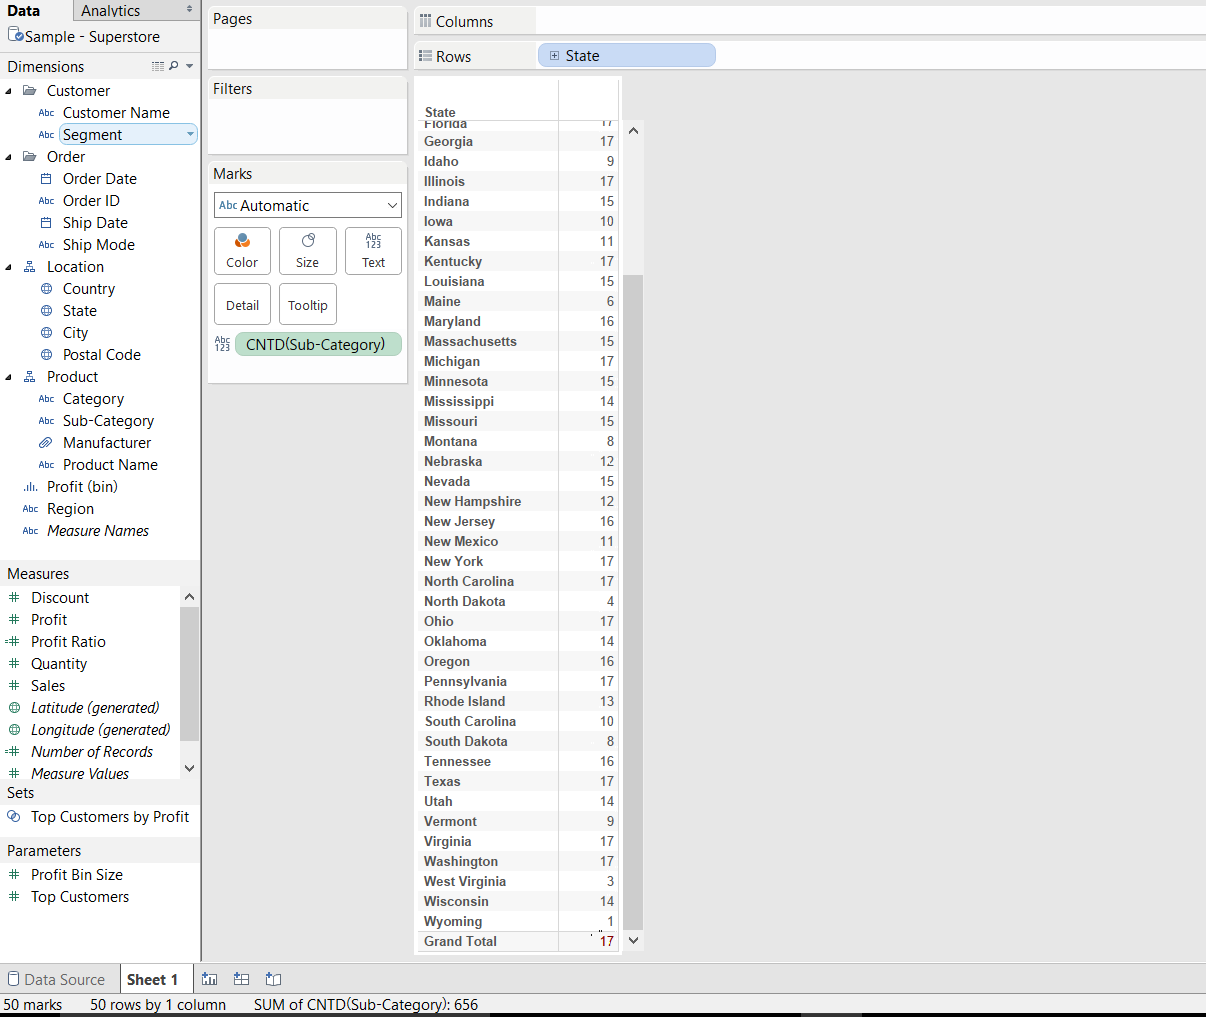Open the Automatic mark type dropdown
The height and width of the screenshot is (1017, 1206).
coord(307,205)
